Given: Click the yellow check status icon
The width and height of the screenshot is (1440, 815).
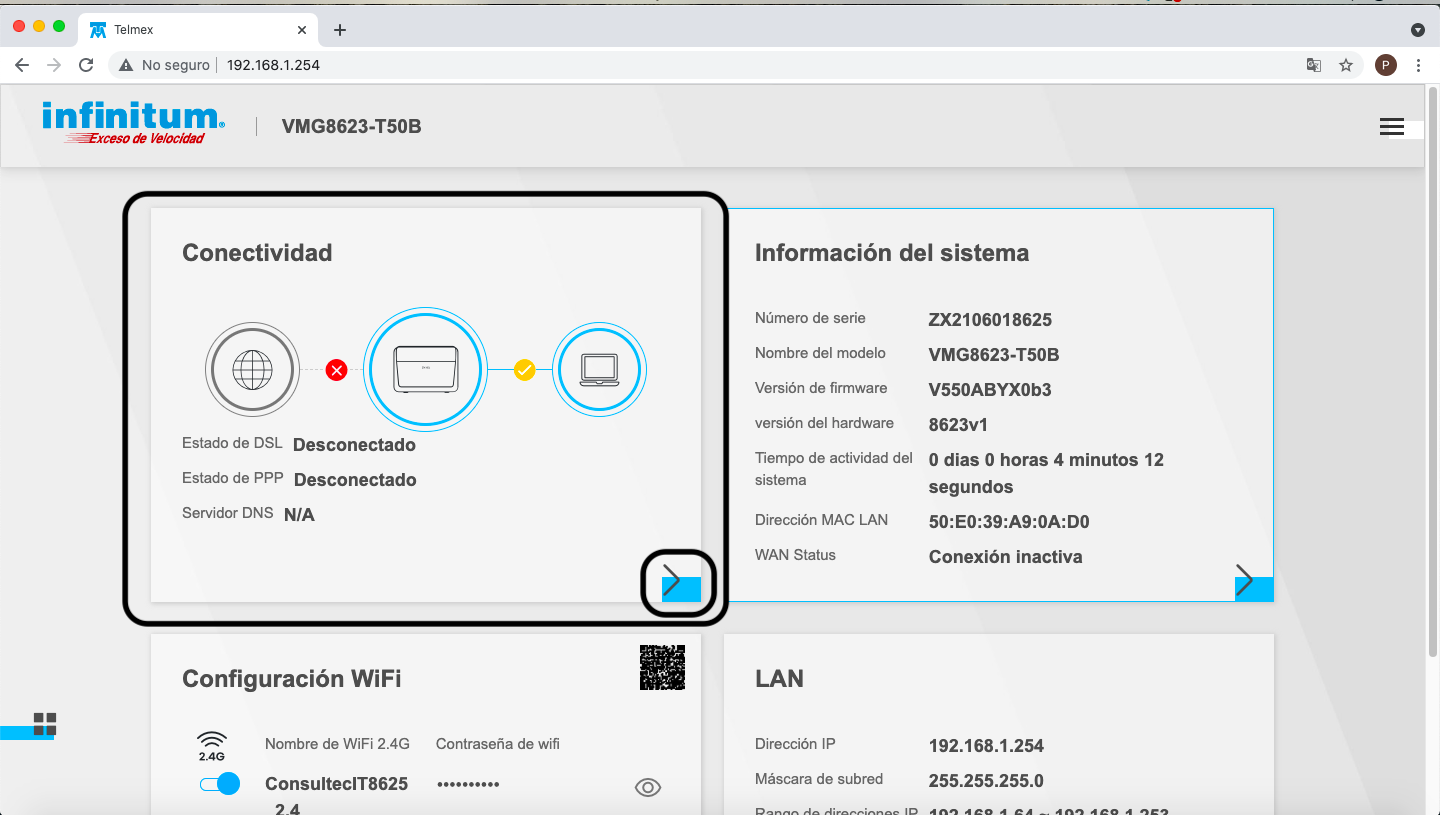Looking at the screenshot, I should tap(524, 370).
